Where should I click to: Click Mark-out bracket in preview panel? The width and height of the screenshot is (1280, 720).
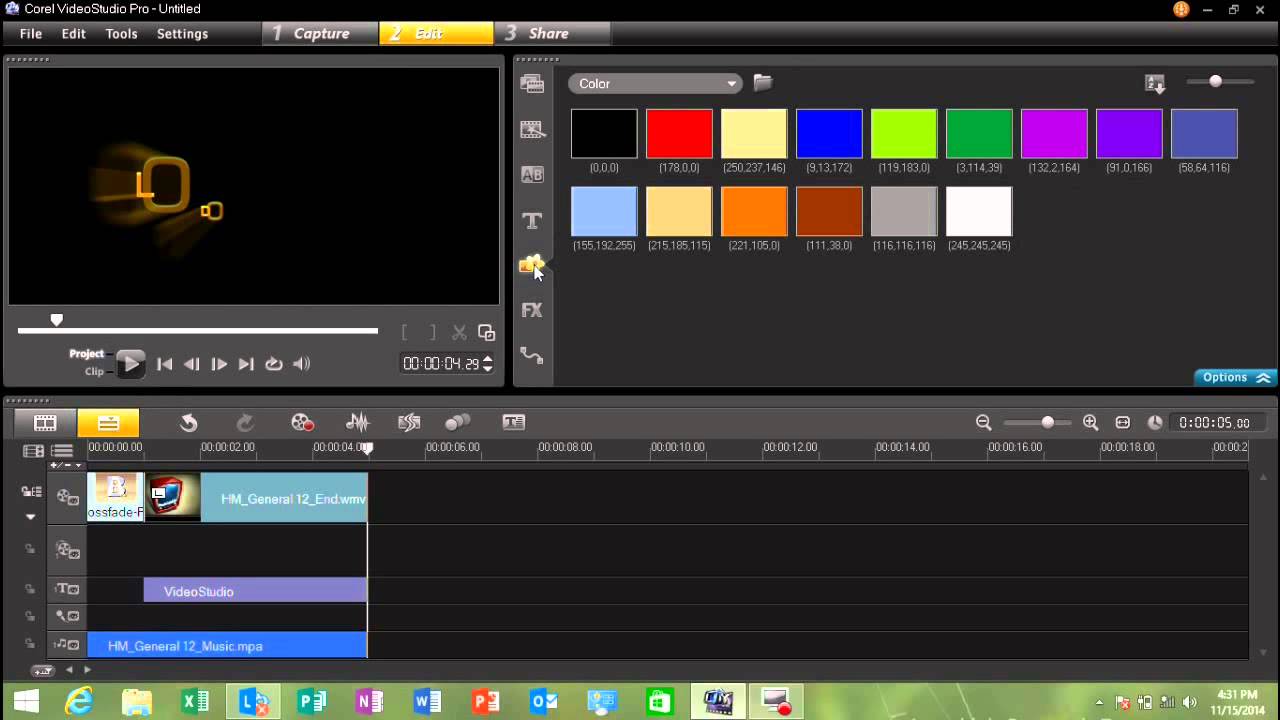(432, 332)
